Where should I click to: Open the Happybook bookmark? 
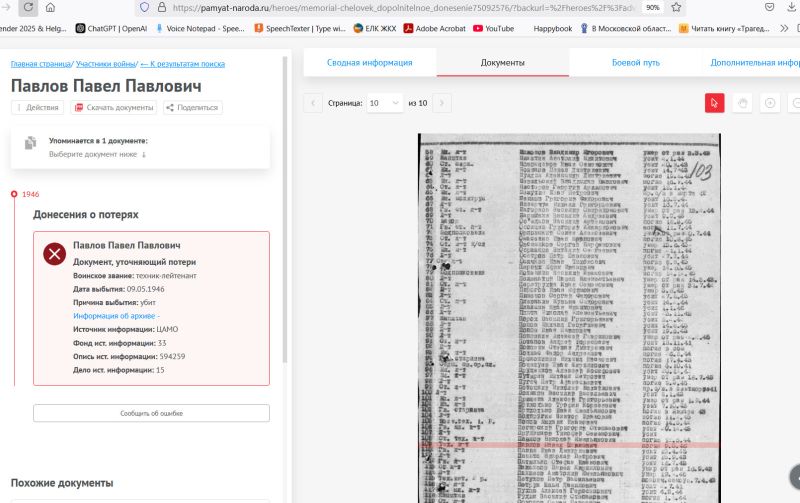click(x=553, y=29)
